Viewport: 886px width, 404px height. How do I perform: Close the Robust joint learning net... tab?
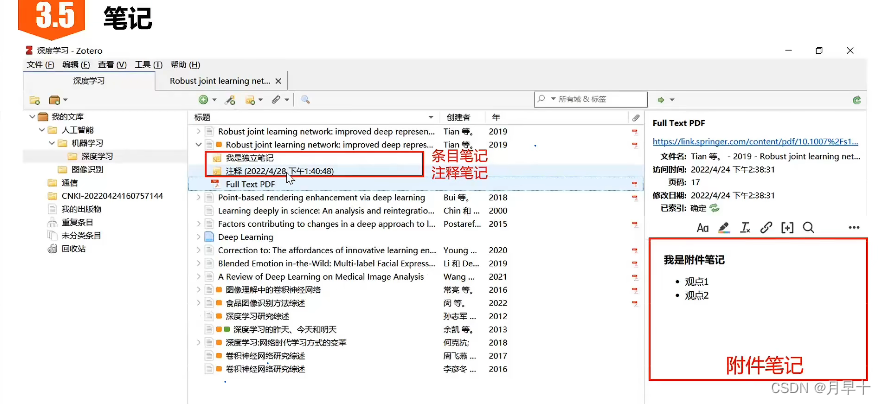coord(278,81)
